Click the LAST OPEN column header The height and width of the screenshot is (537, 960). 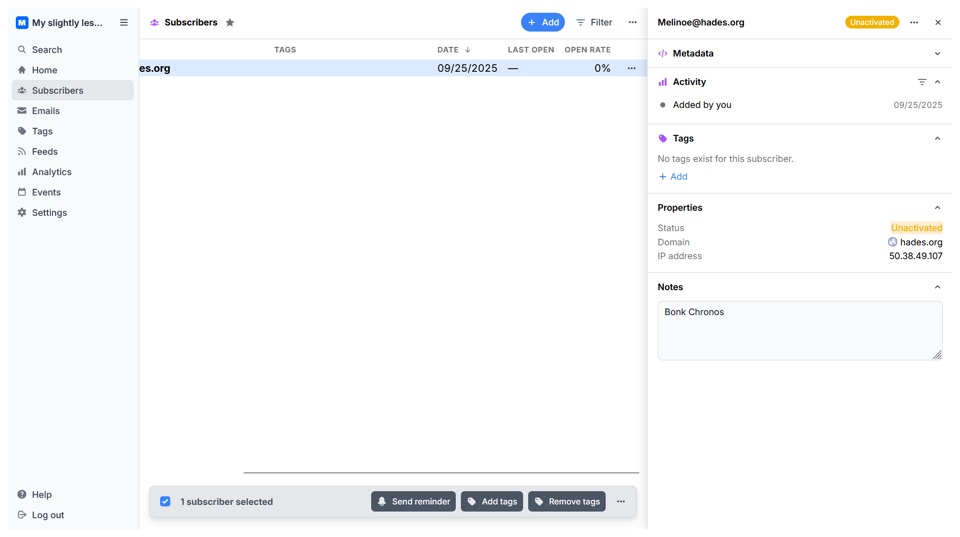coord(531,50)
